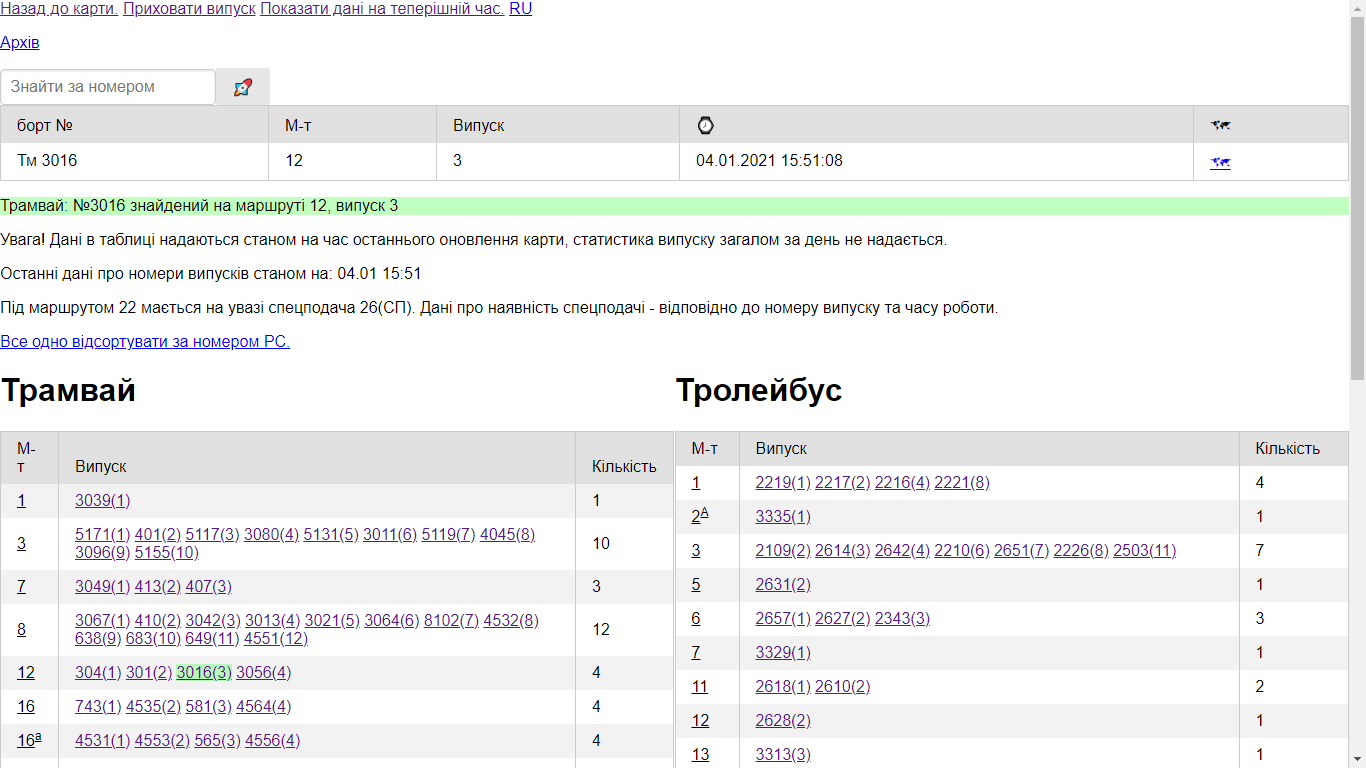This screenshot has height=768, width=1366.
Task: Select trolleybus 3329(1) link
Action: (783, 653)
